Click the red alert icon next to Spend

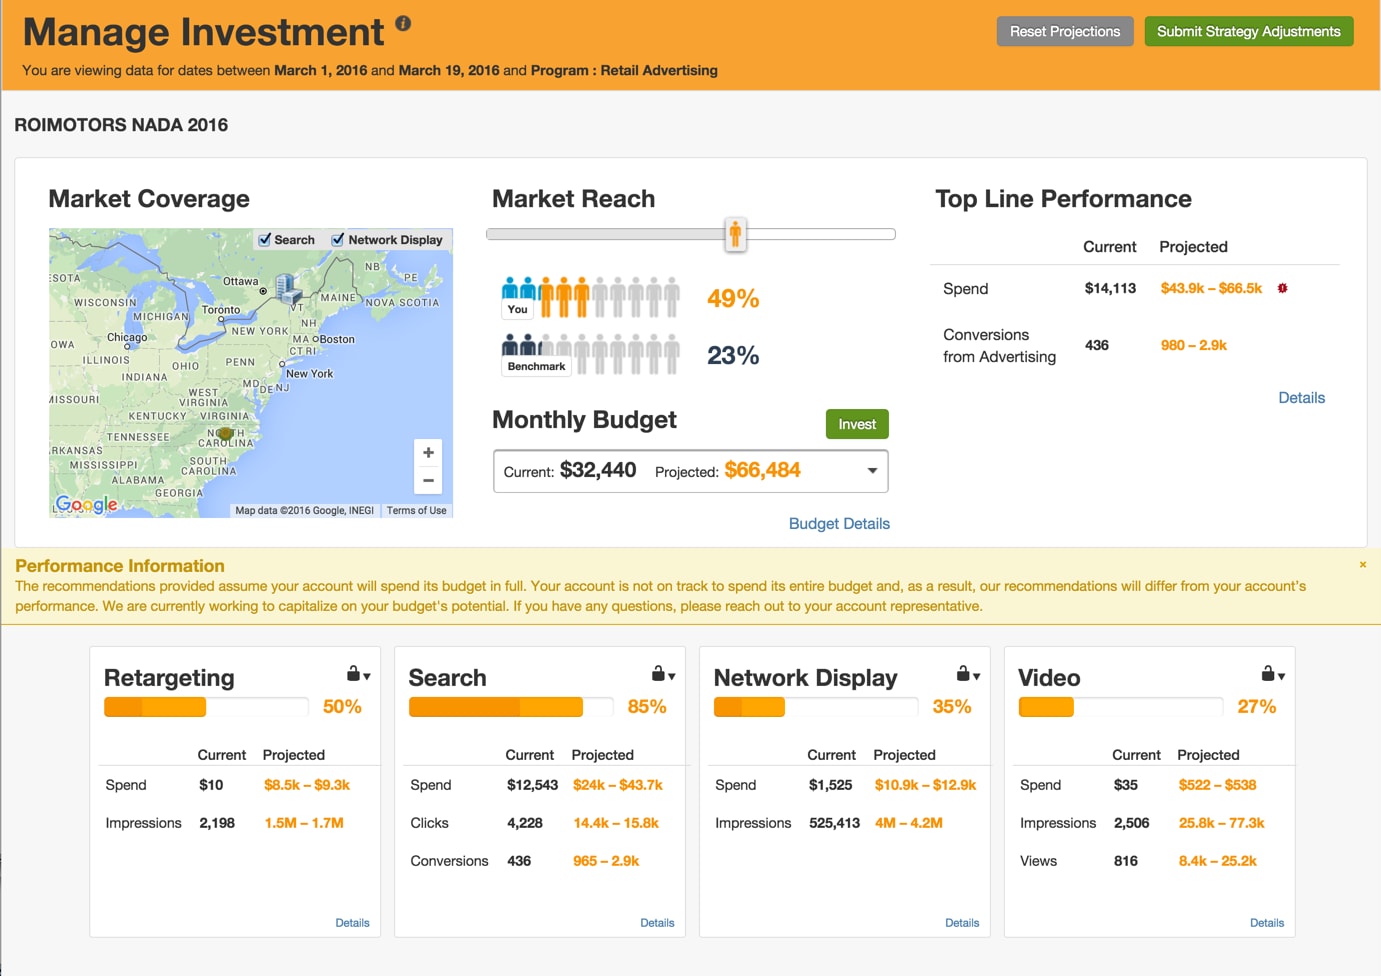1282,288
